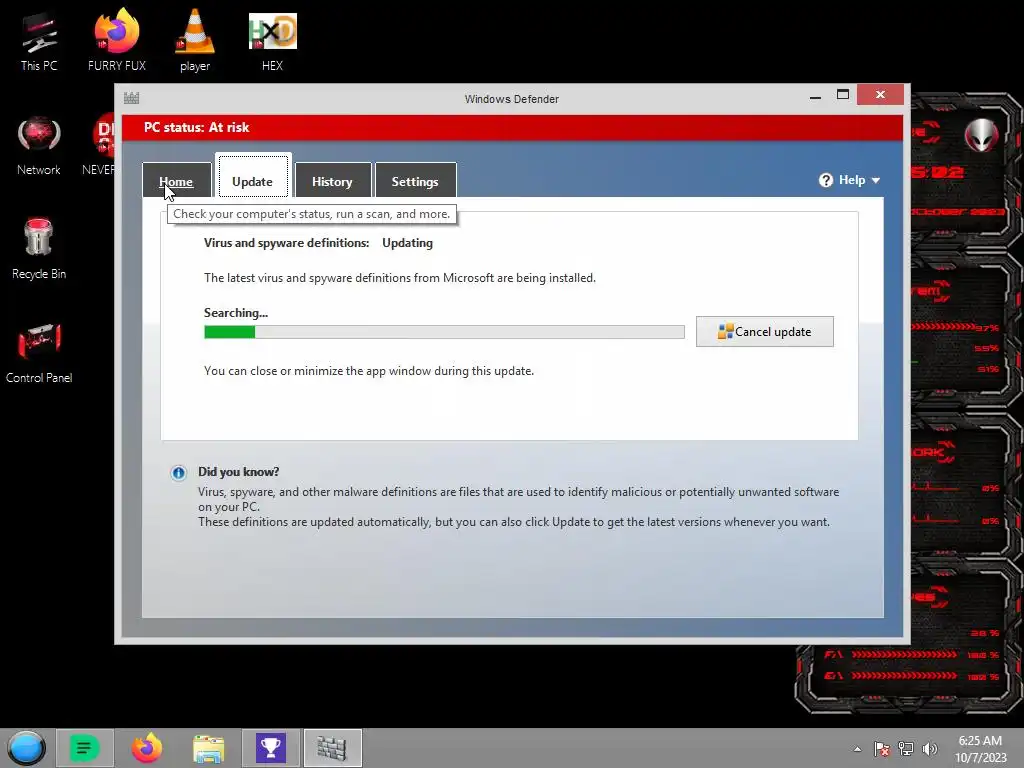
Task: Minimize the Windows Defender window
Action: click(815, 96)
